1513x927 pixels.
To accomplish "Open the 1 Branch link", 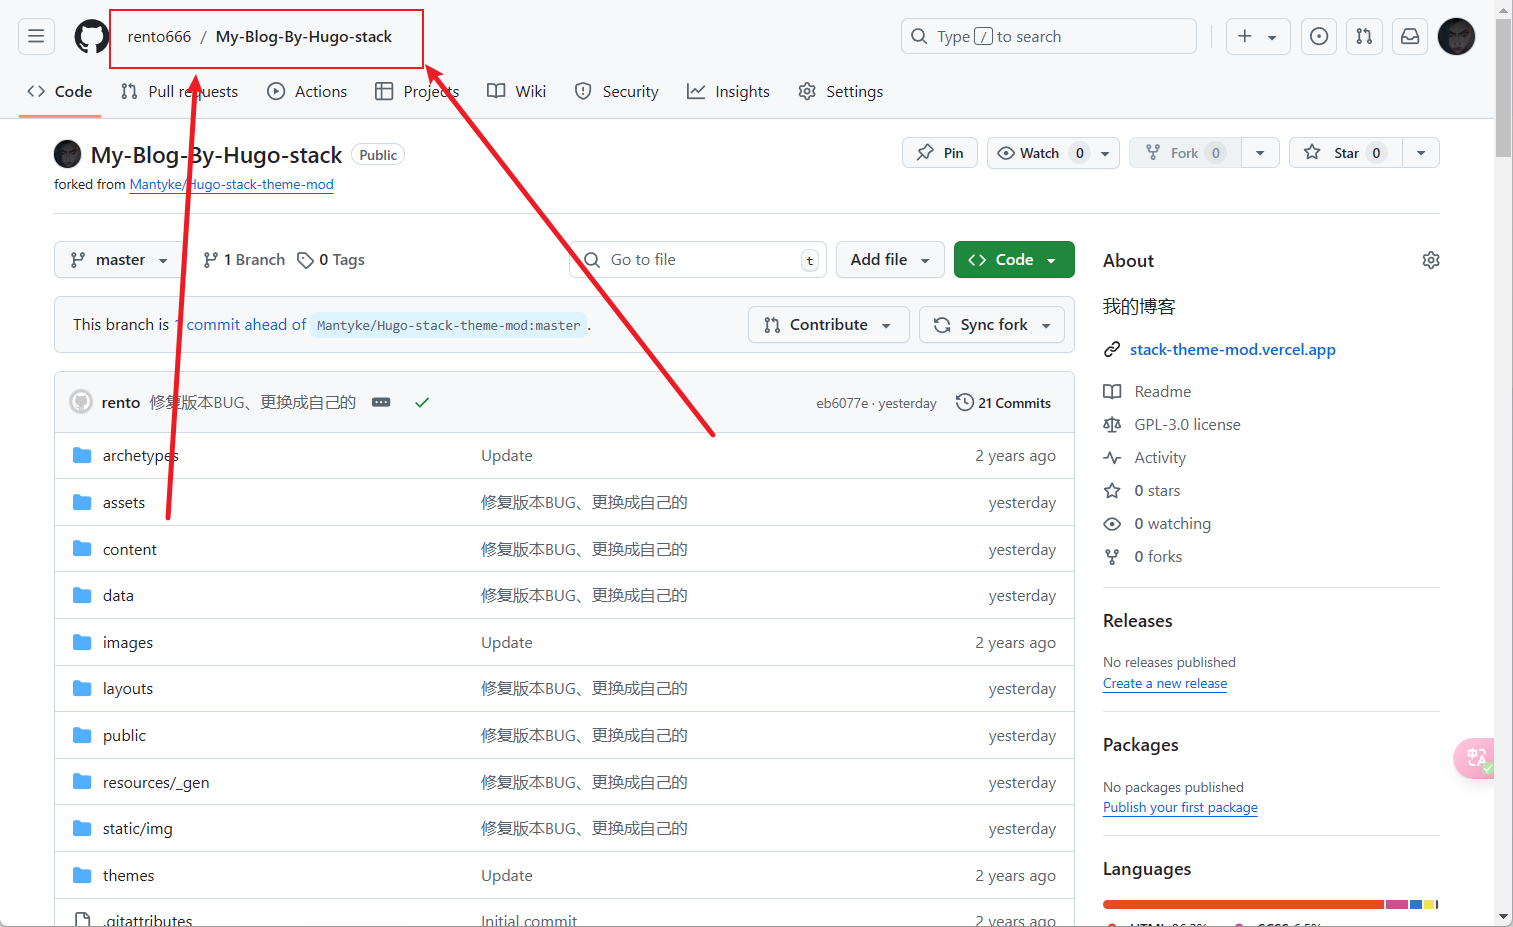I will pyautogui.click(x=243, y=260).
